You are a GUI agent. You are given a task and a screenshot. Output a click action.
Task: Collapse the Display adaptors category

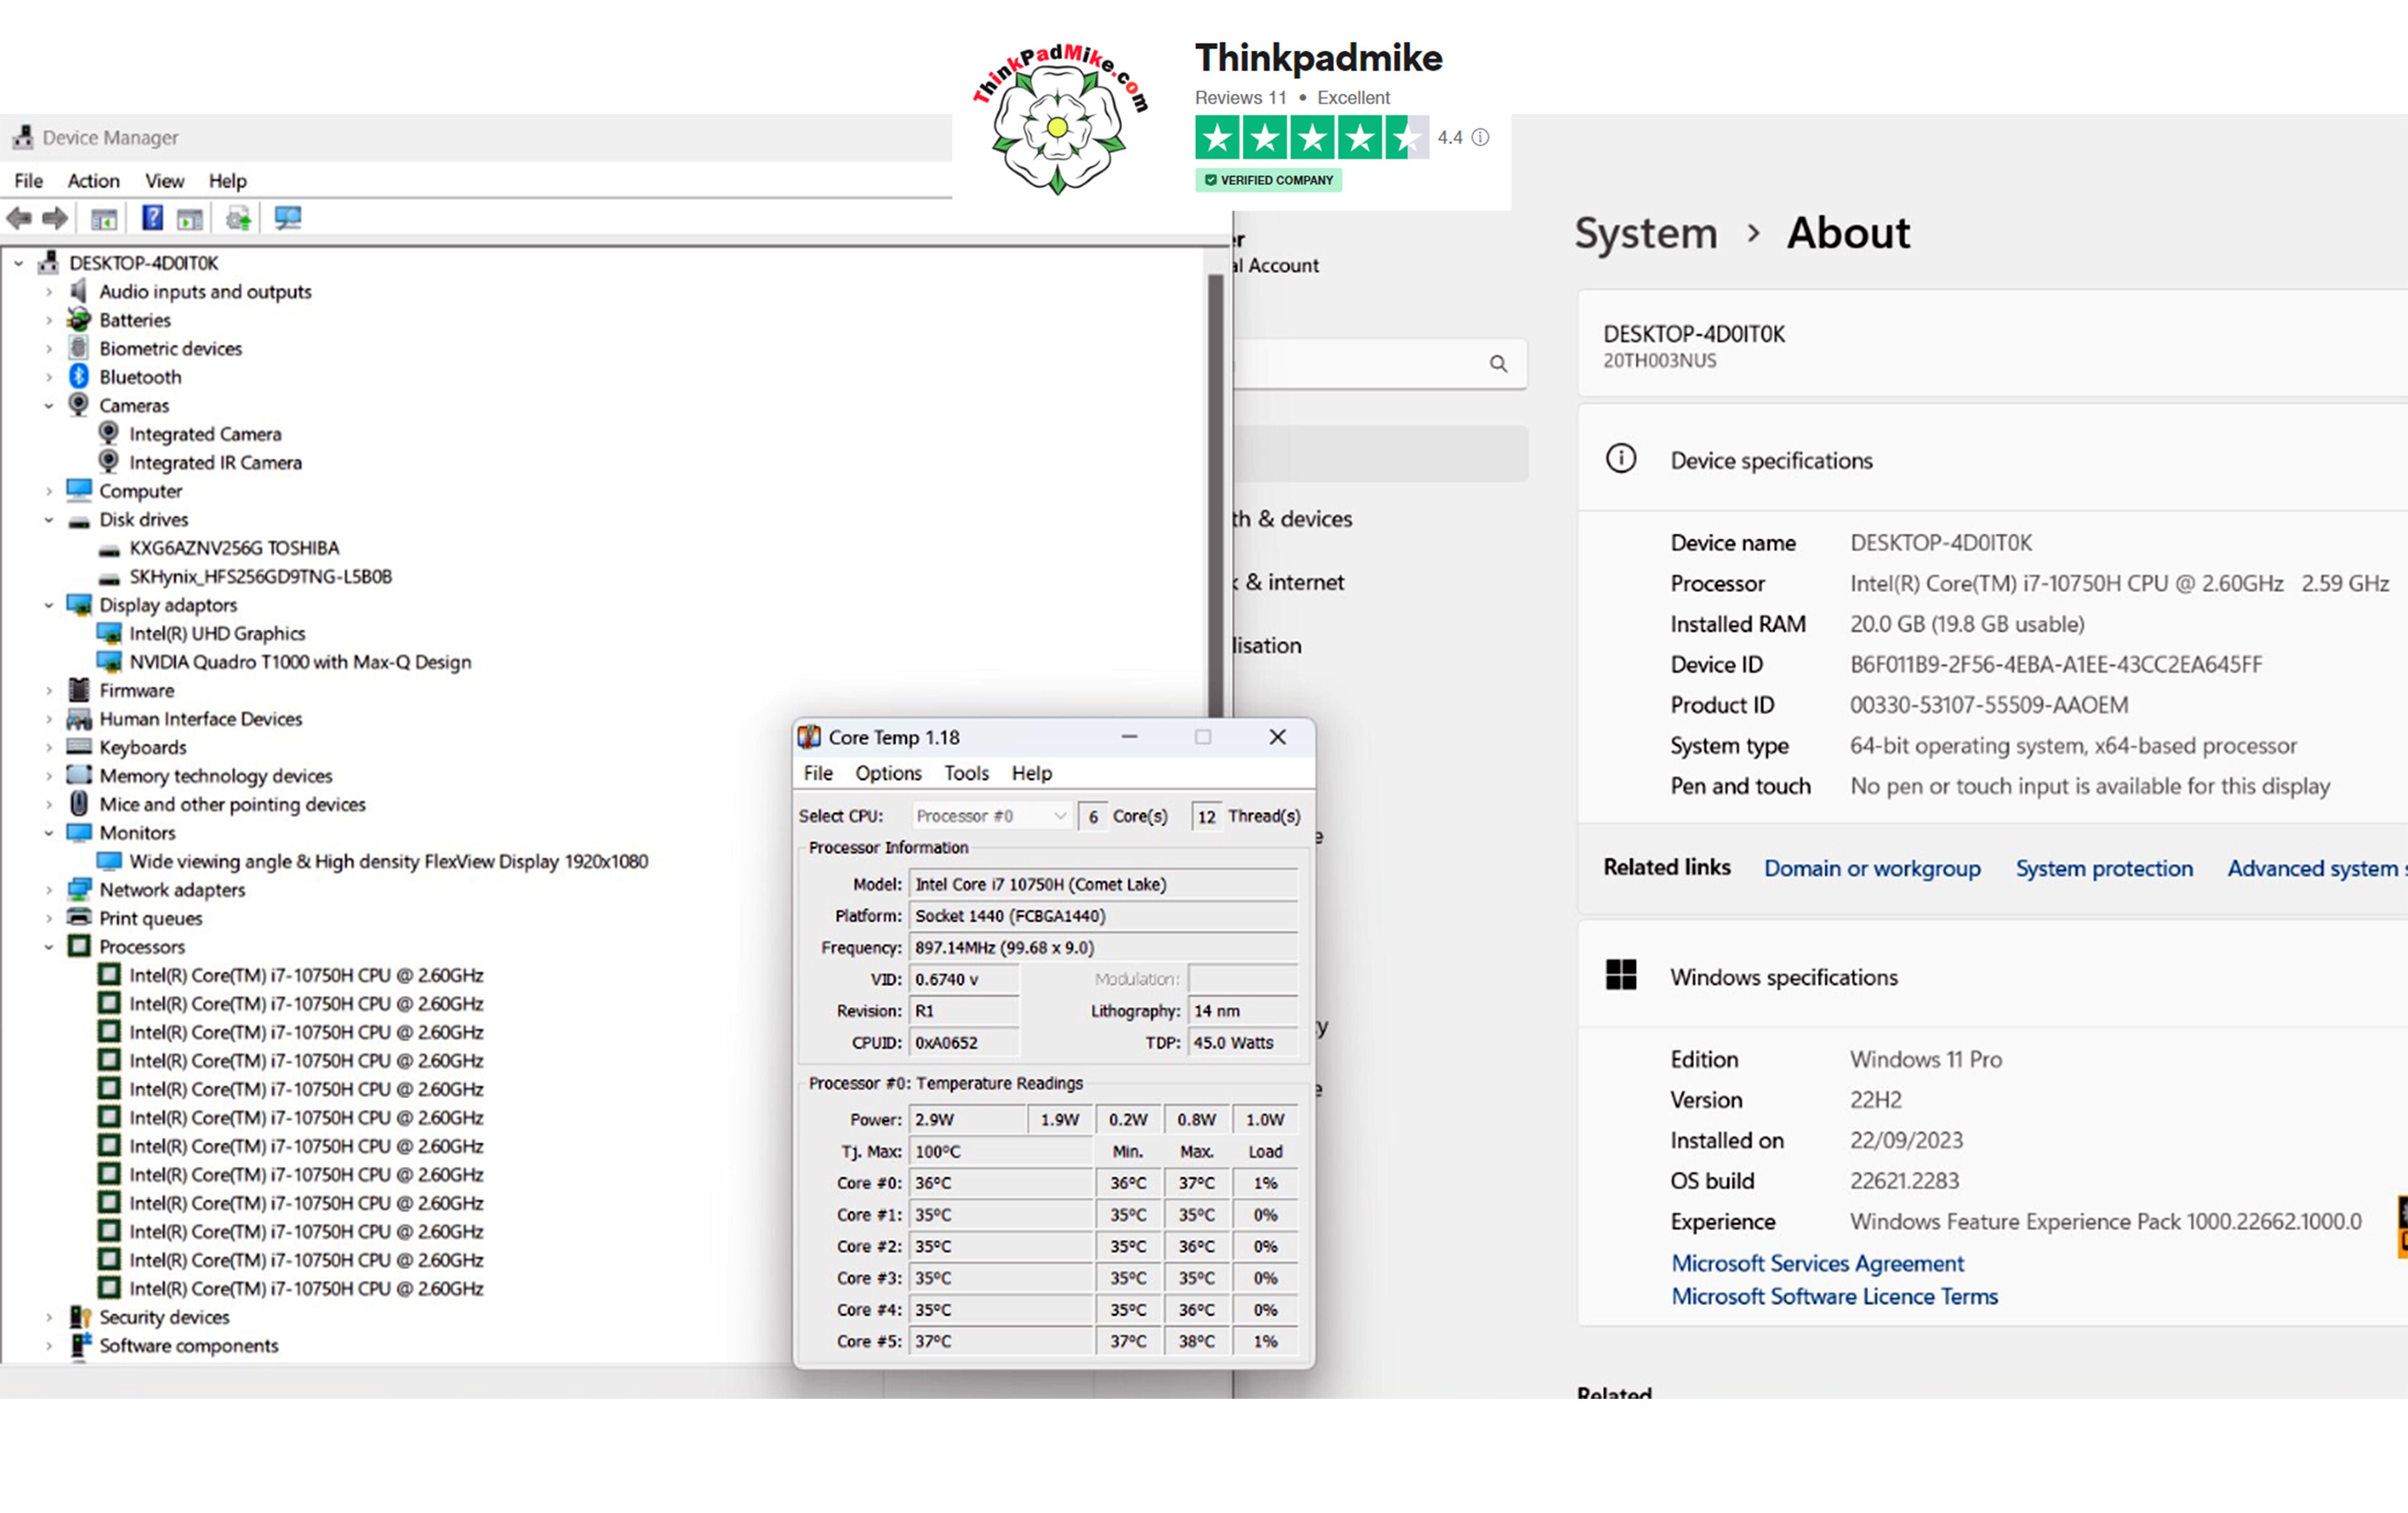[48, 605]
